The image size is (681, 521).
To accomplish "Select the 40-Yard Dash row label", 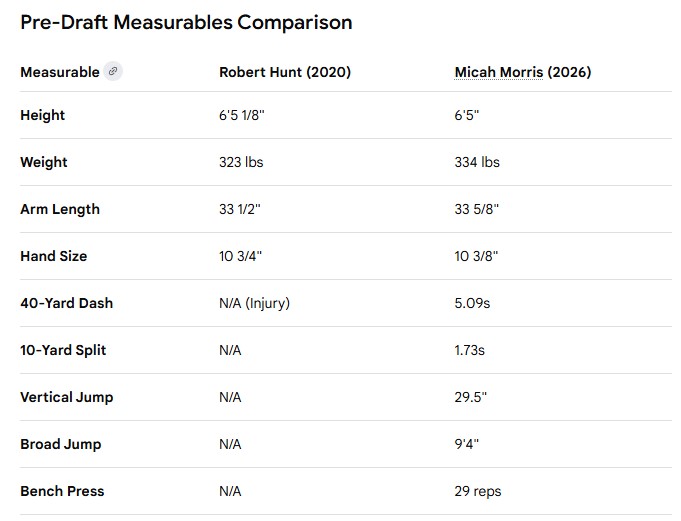I will pyautogui.click(x=66, y=303).
